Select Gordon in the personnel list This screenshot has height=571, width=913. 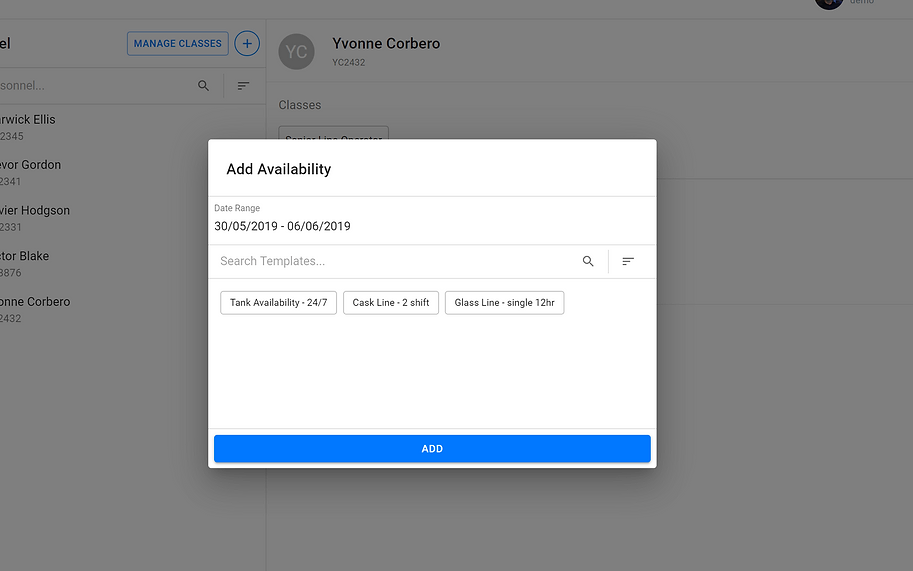pos(30,172)
